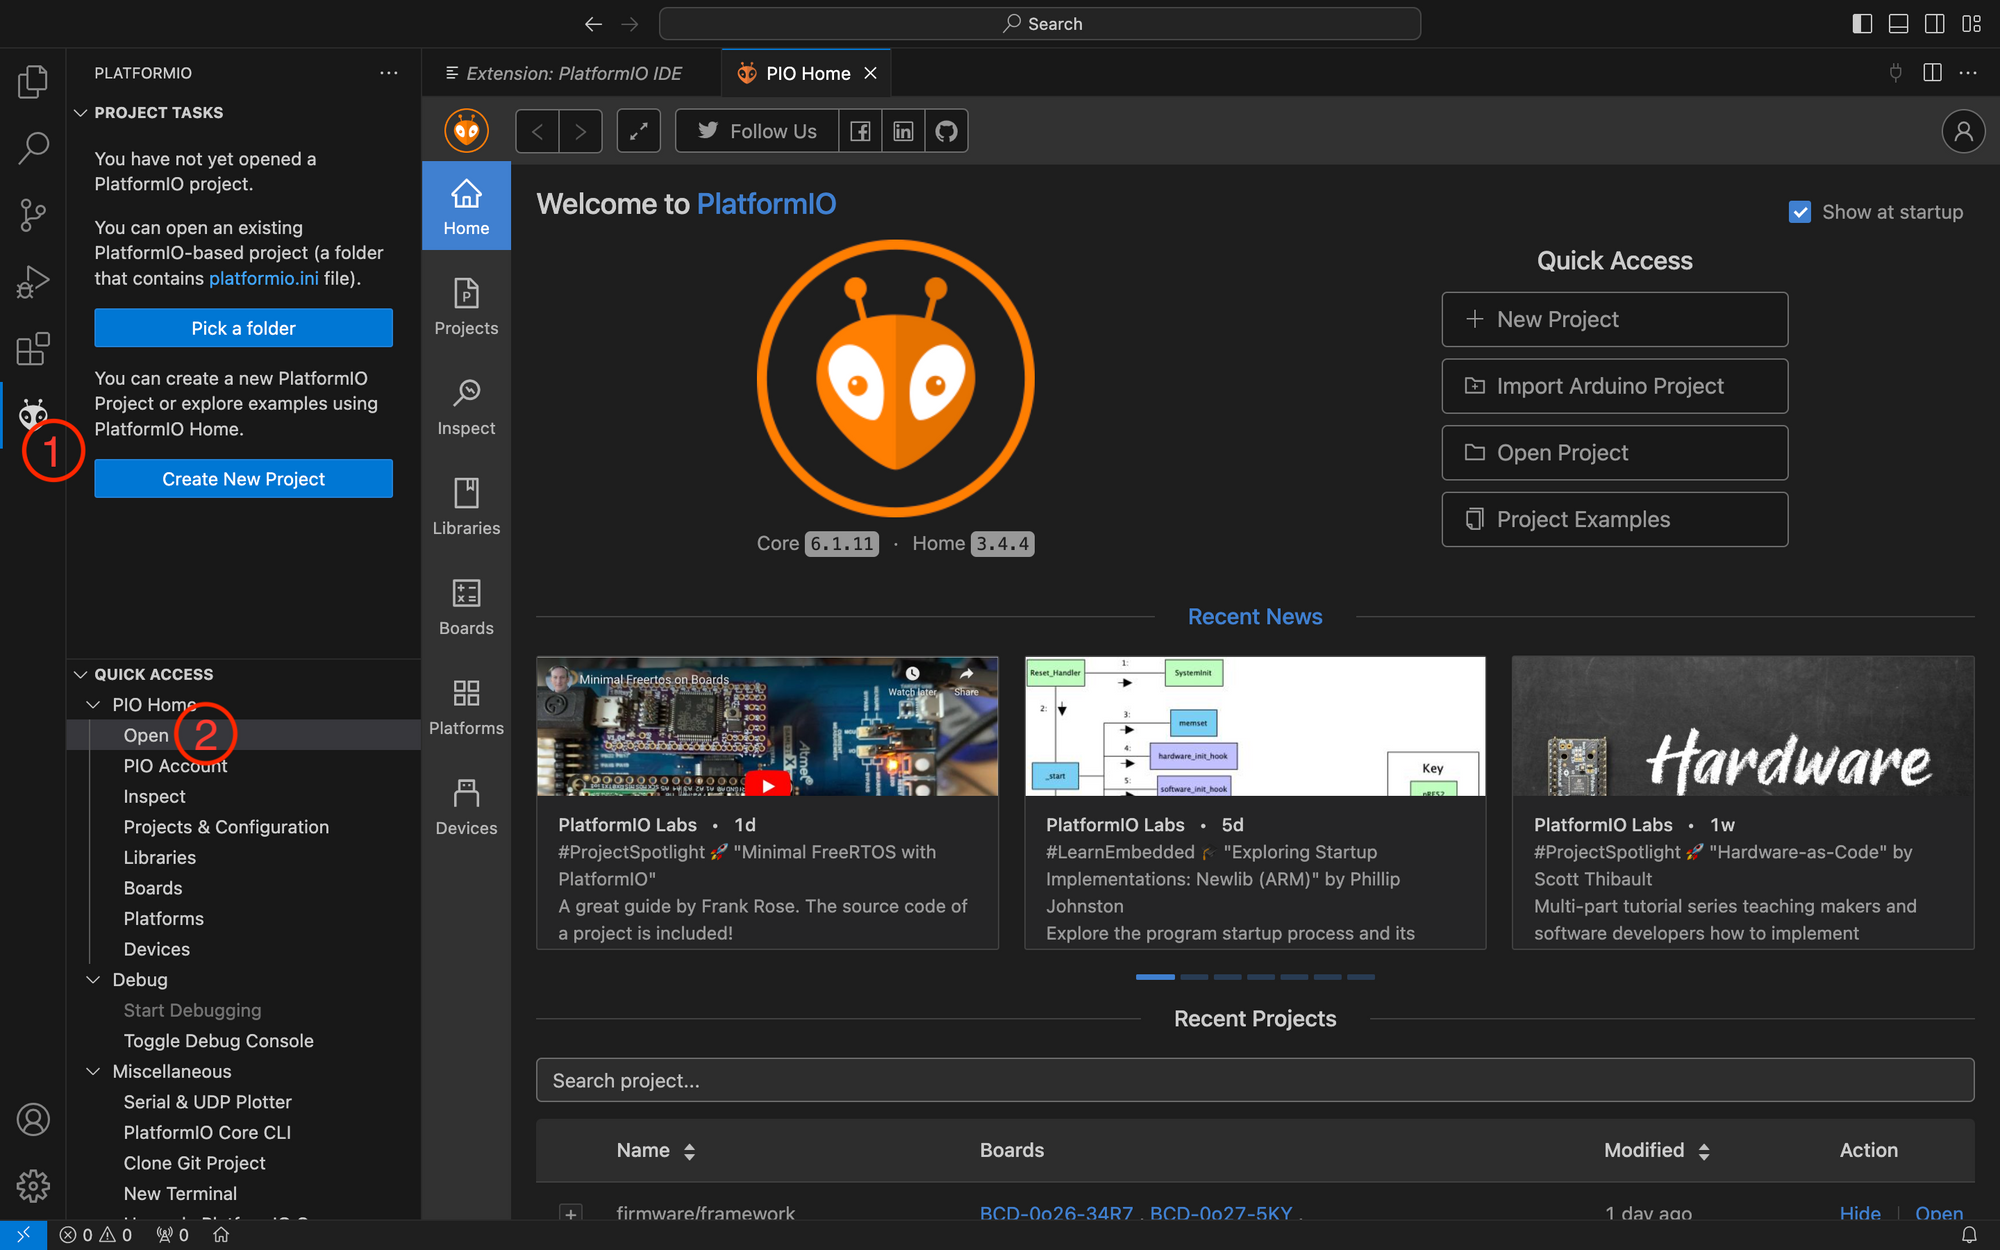Open the Extensions view icon
This screenshot has width=2000, height=1250.
pos(33,349)
